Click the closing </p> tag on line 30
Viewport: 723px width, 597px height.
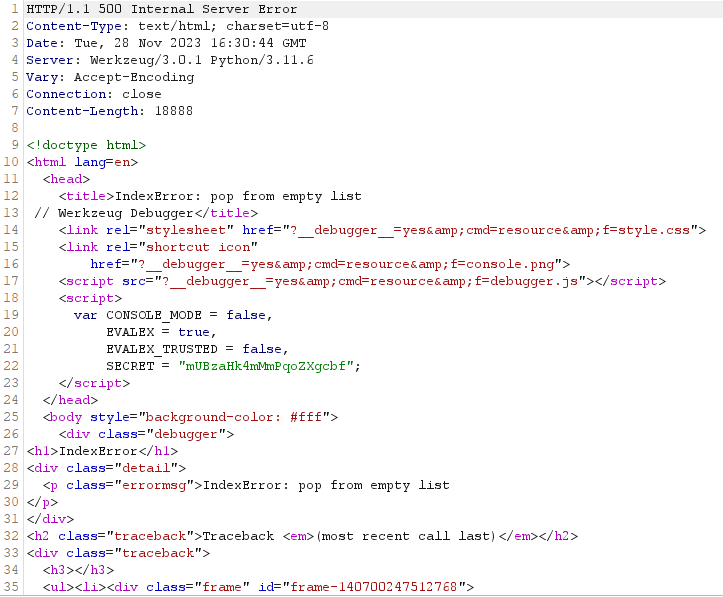click(x=42, y=502)
